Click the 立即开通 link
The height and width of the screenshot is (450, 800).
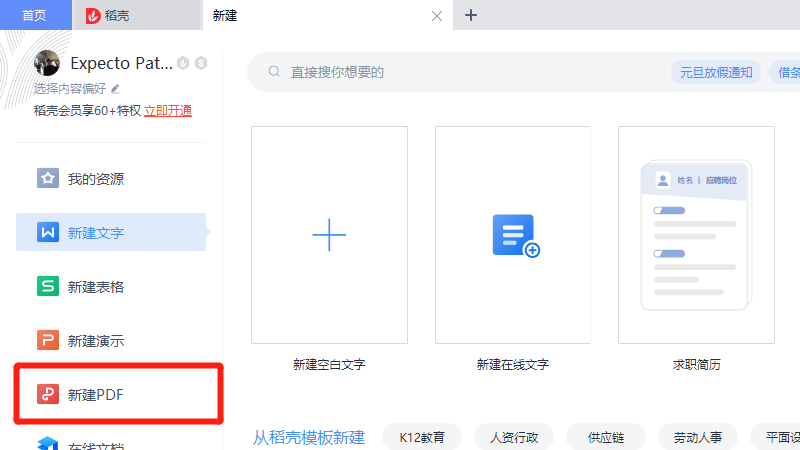tap(168, 110)
